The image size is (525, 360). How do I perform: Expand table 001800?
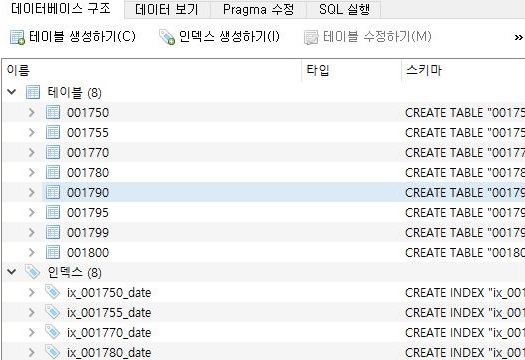[31, 252]
